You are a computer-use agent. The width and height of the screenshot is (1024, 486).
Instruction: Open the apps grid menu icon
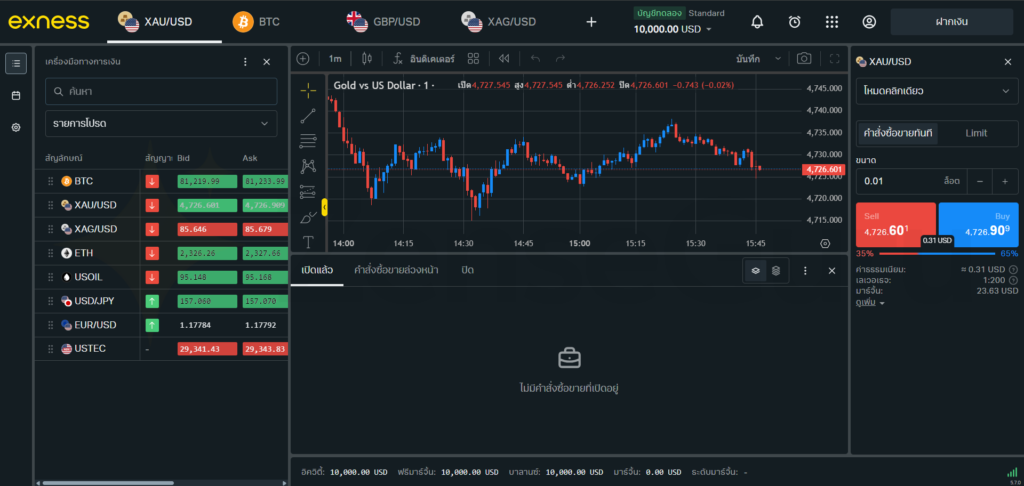[831, 22]
